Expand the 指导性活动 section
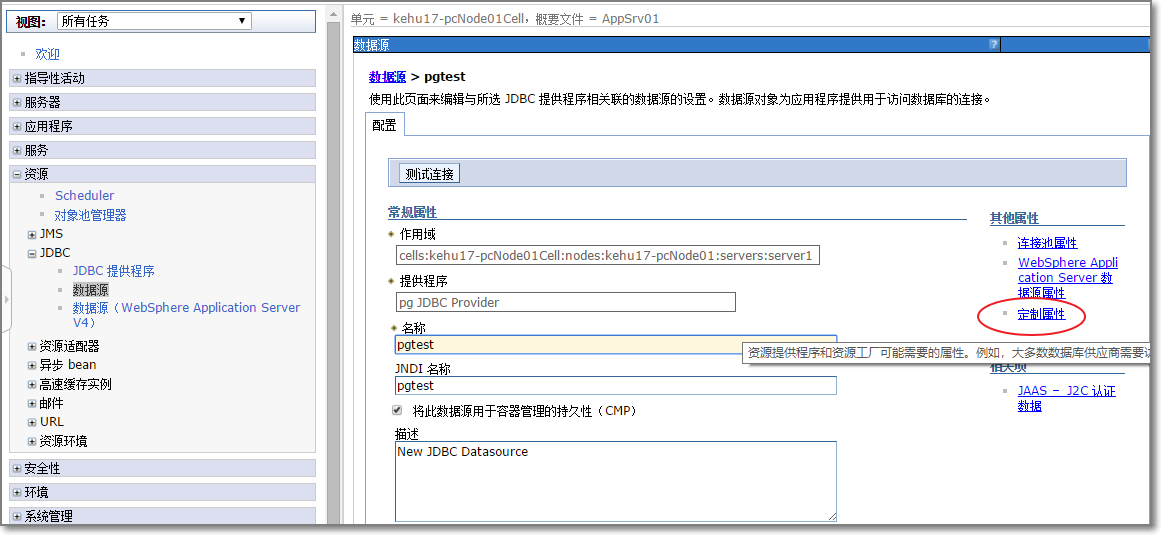 pyautogui.click(x=17, y=78)
